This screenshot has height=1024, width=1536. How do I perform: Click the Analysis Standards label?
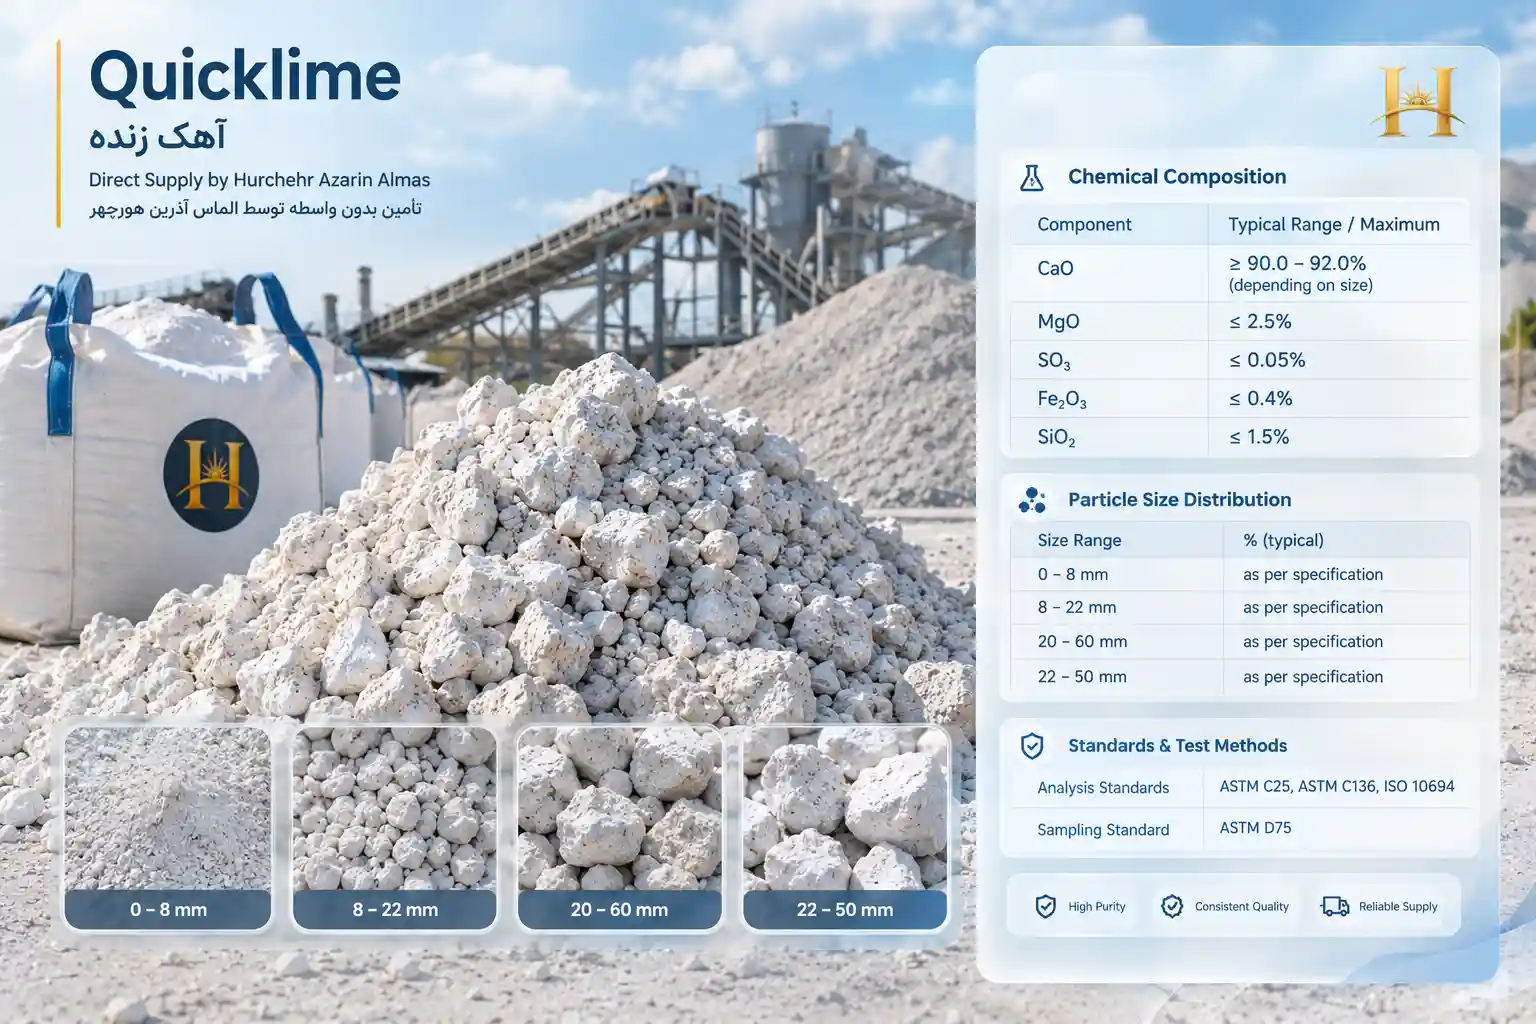[x=1103, y=788]
